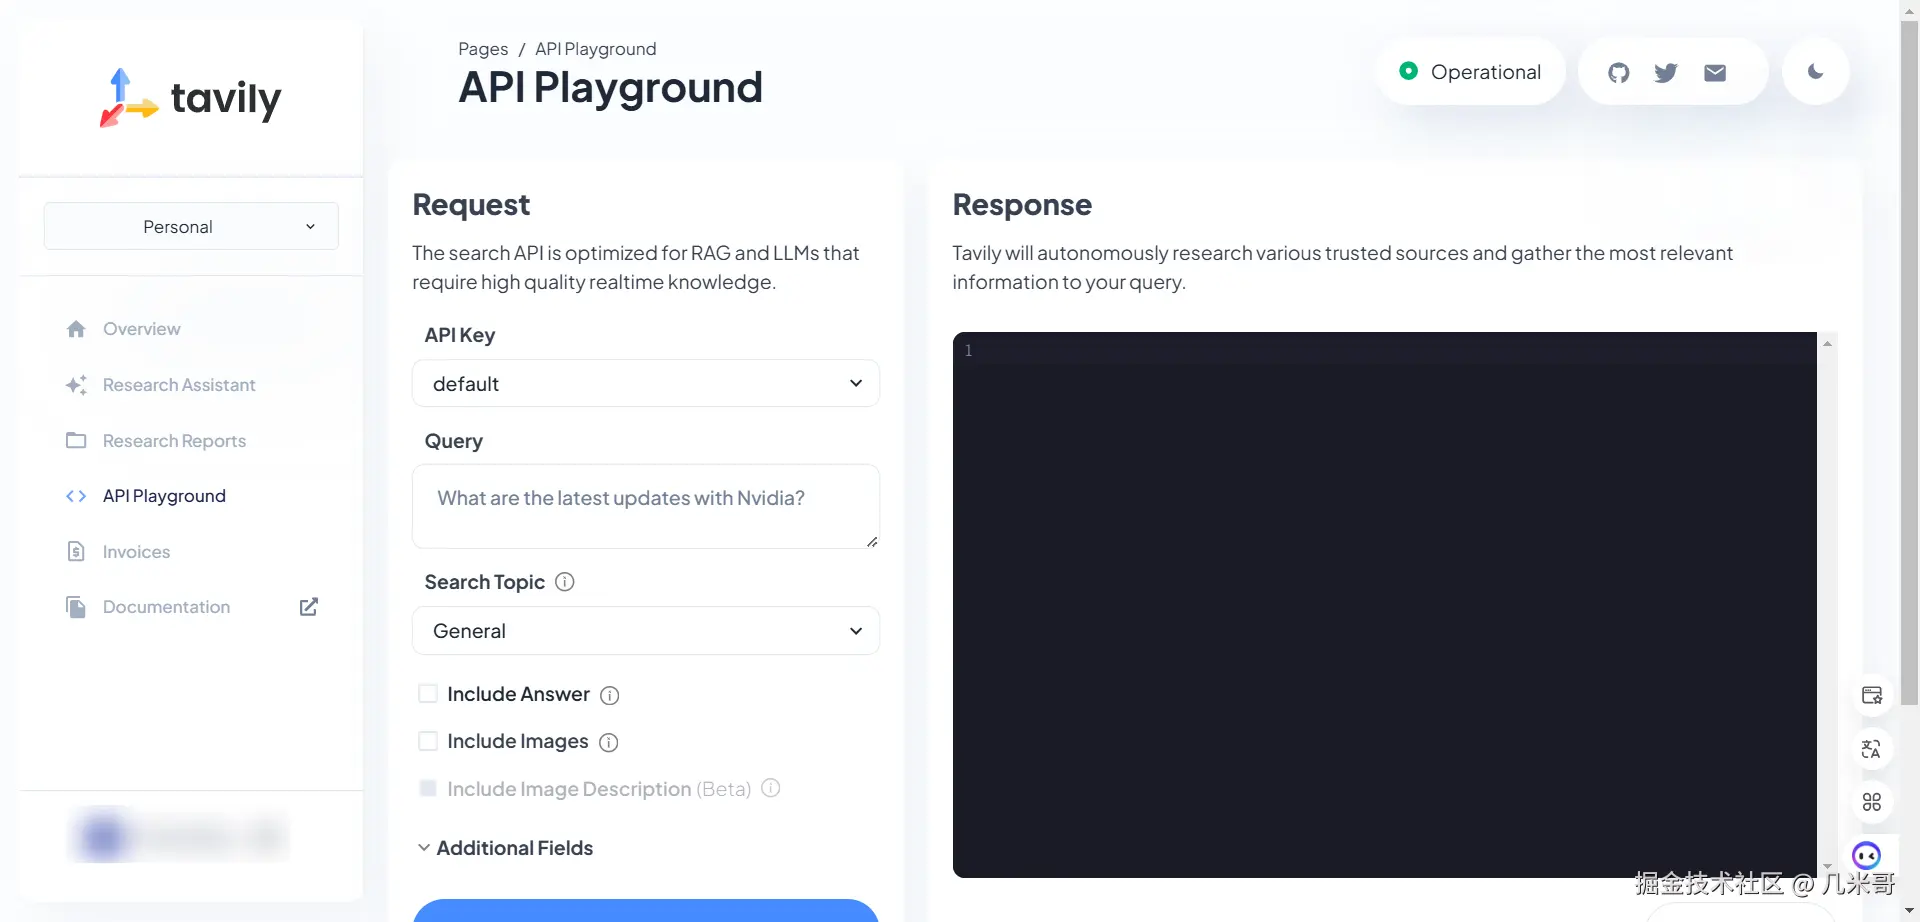Select the API Playground code icon
The image size is (1920, 922).
click(x=77, y=496)
